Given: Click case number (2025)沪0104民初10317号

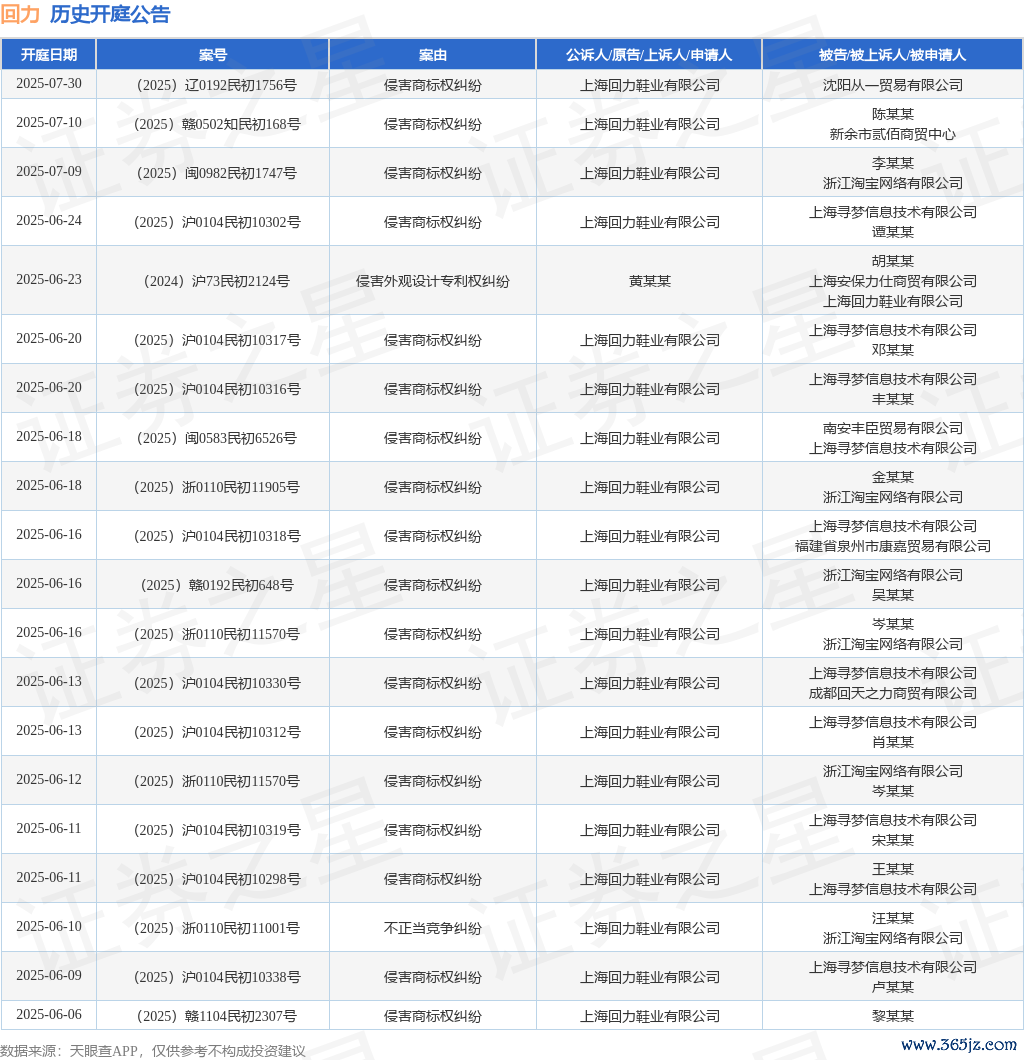Looking at the screenshot, I should [x=216, y=340].
